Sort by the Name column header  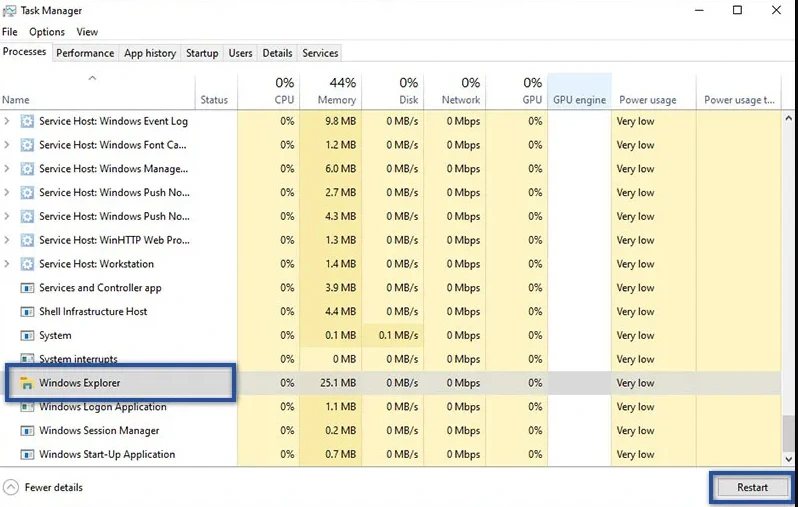click(x=97, y=92)
